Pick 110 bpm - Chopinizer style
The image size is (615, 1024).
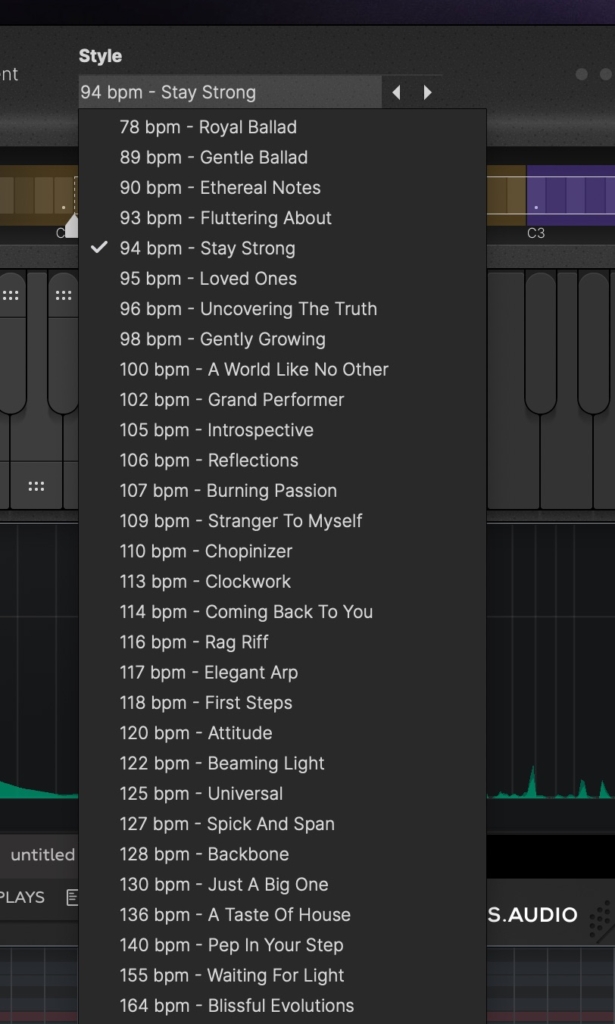point(206,551)
